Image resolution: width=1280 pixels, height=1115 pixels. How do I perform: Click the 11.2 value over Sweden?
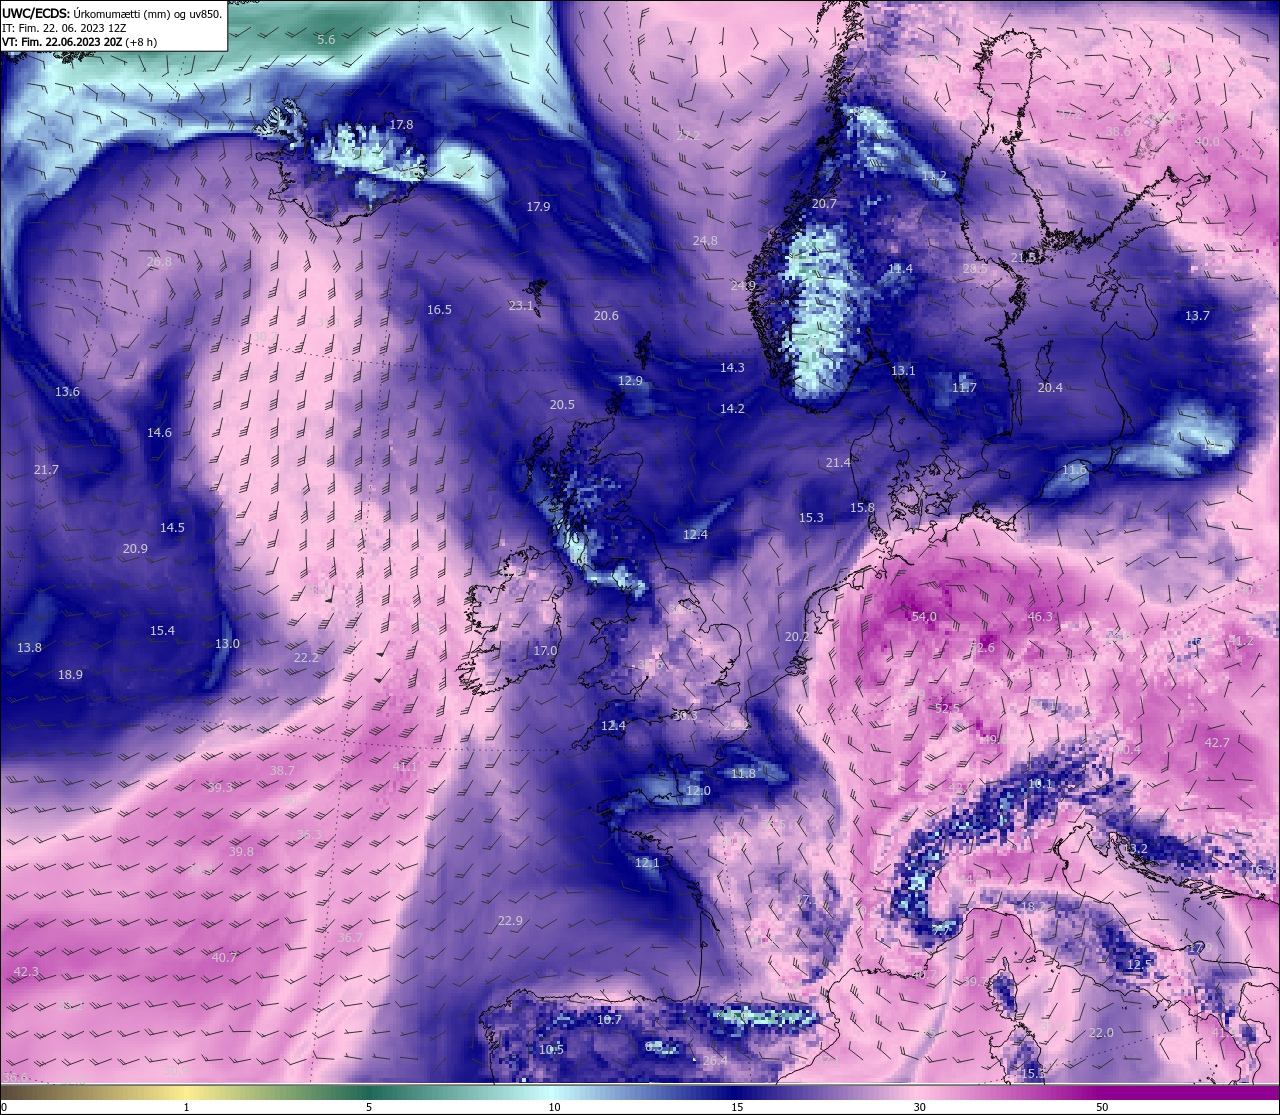point(934,176)
